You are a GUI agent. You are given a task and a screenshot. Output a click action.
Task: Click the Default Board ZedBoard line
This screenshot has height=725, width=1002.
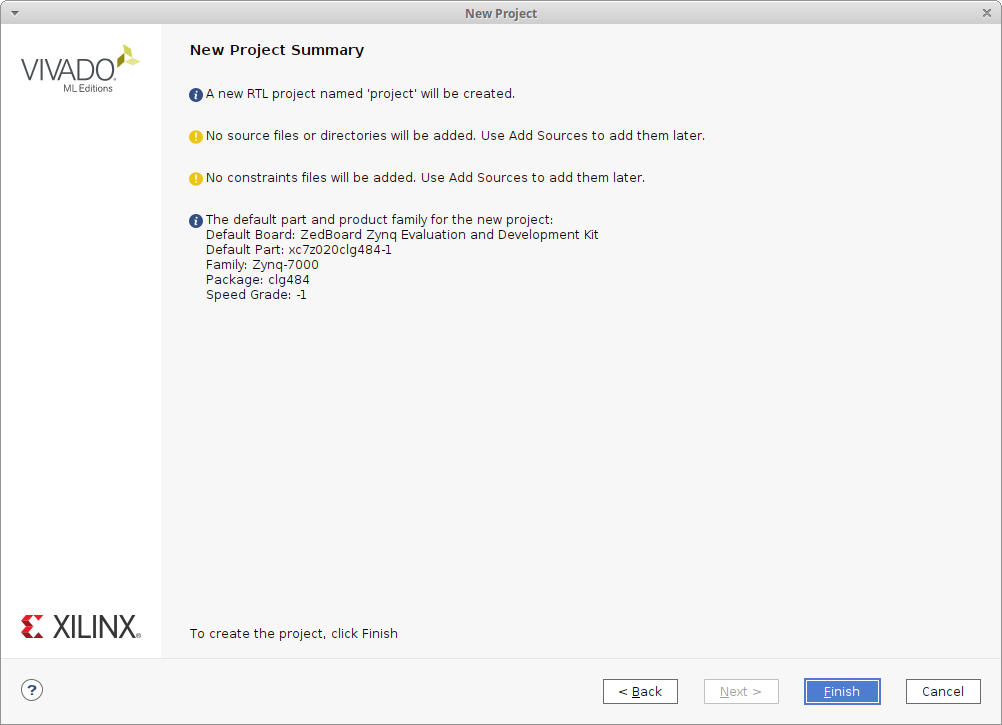(402, 235)
